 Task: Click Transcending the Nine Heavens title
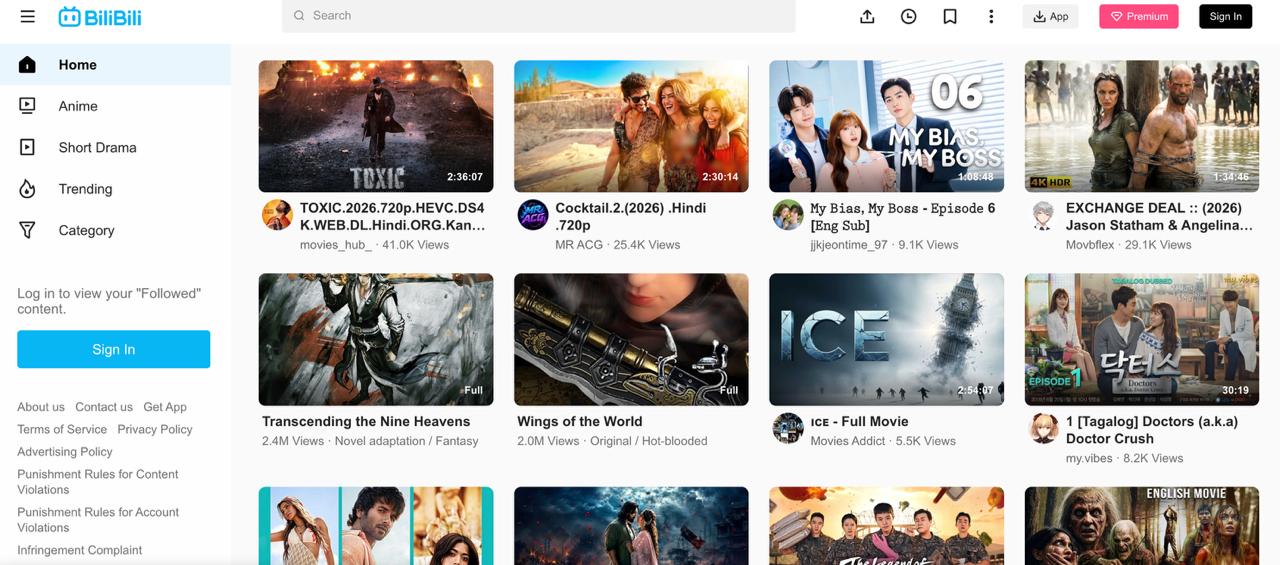tap(366, 422)
